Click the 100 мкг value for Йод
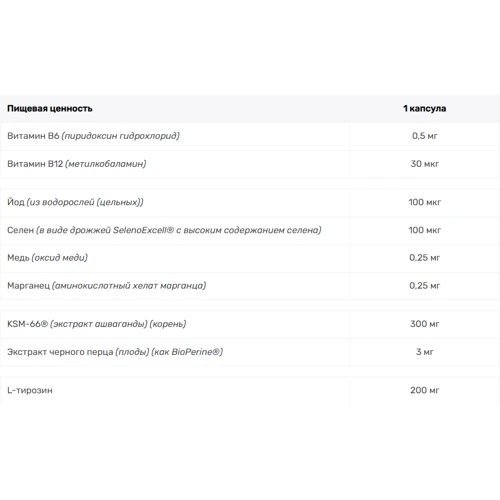Viewport: 500px width, 500px height. (424, 202)
